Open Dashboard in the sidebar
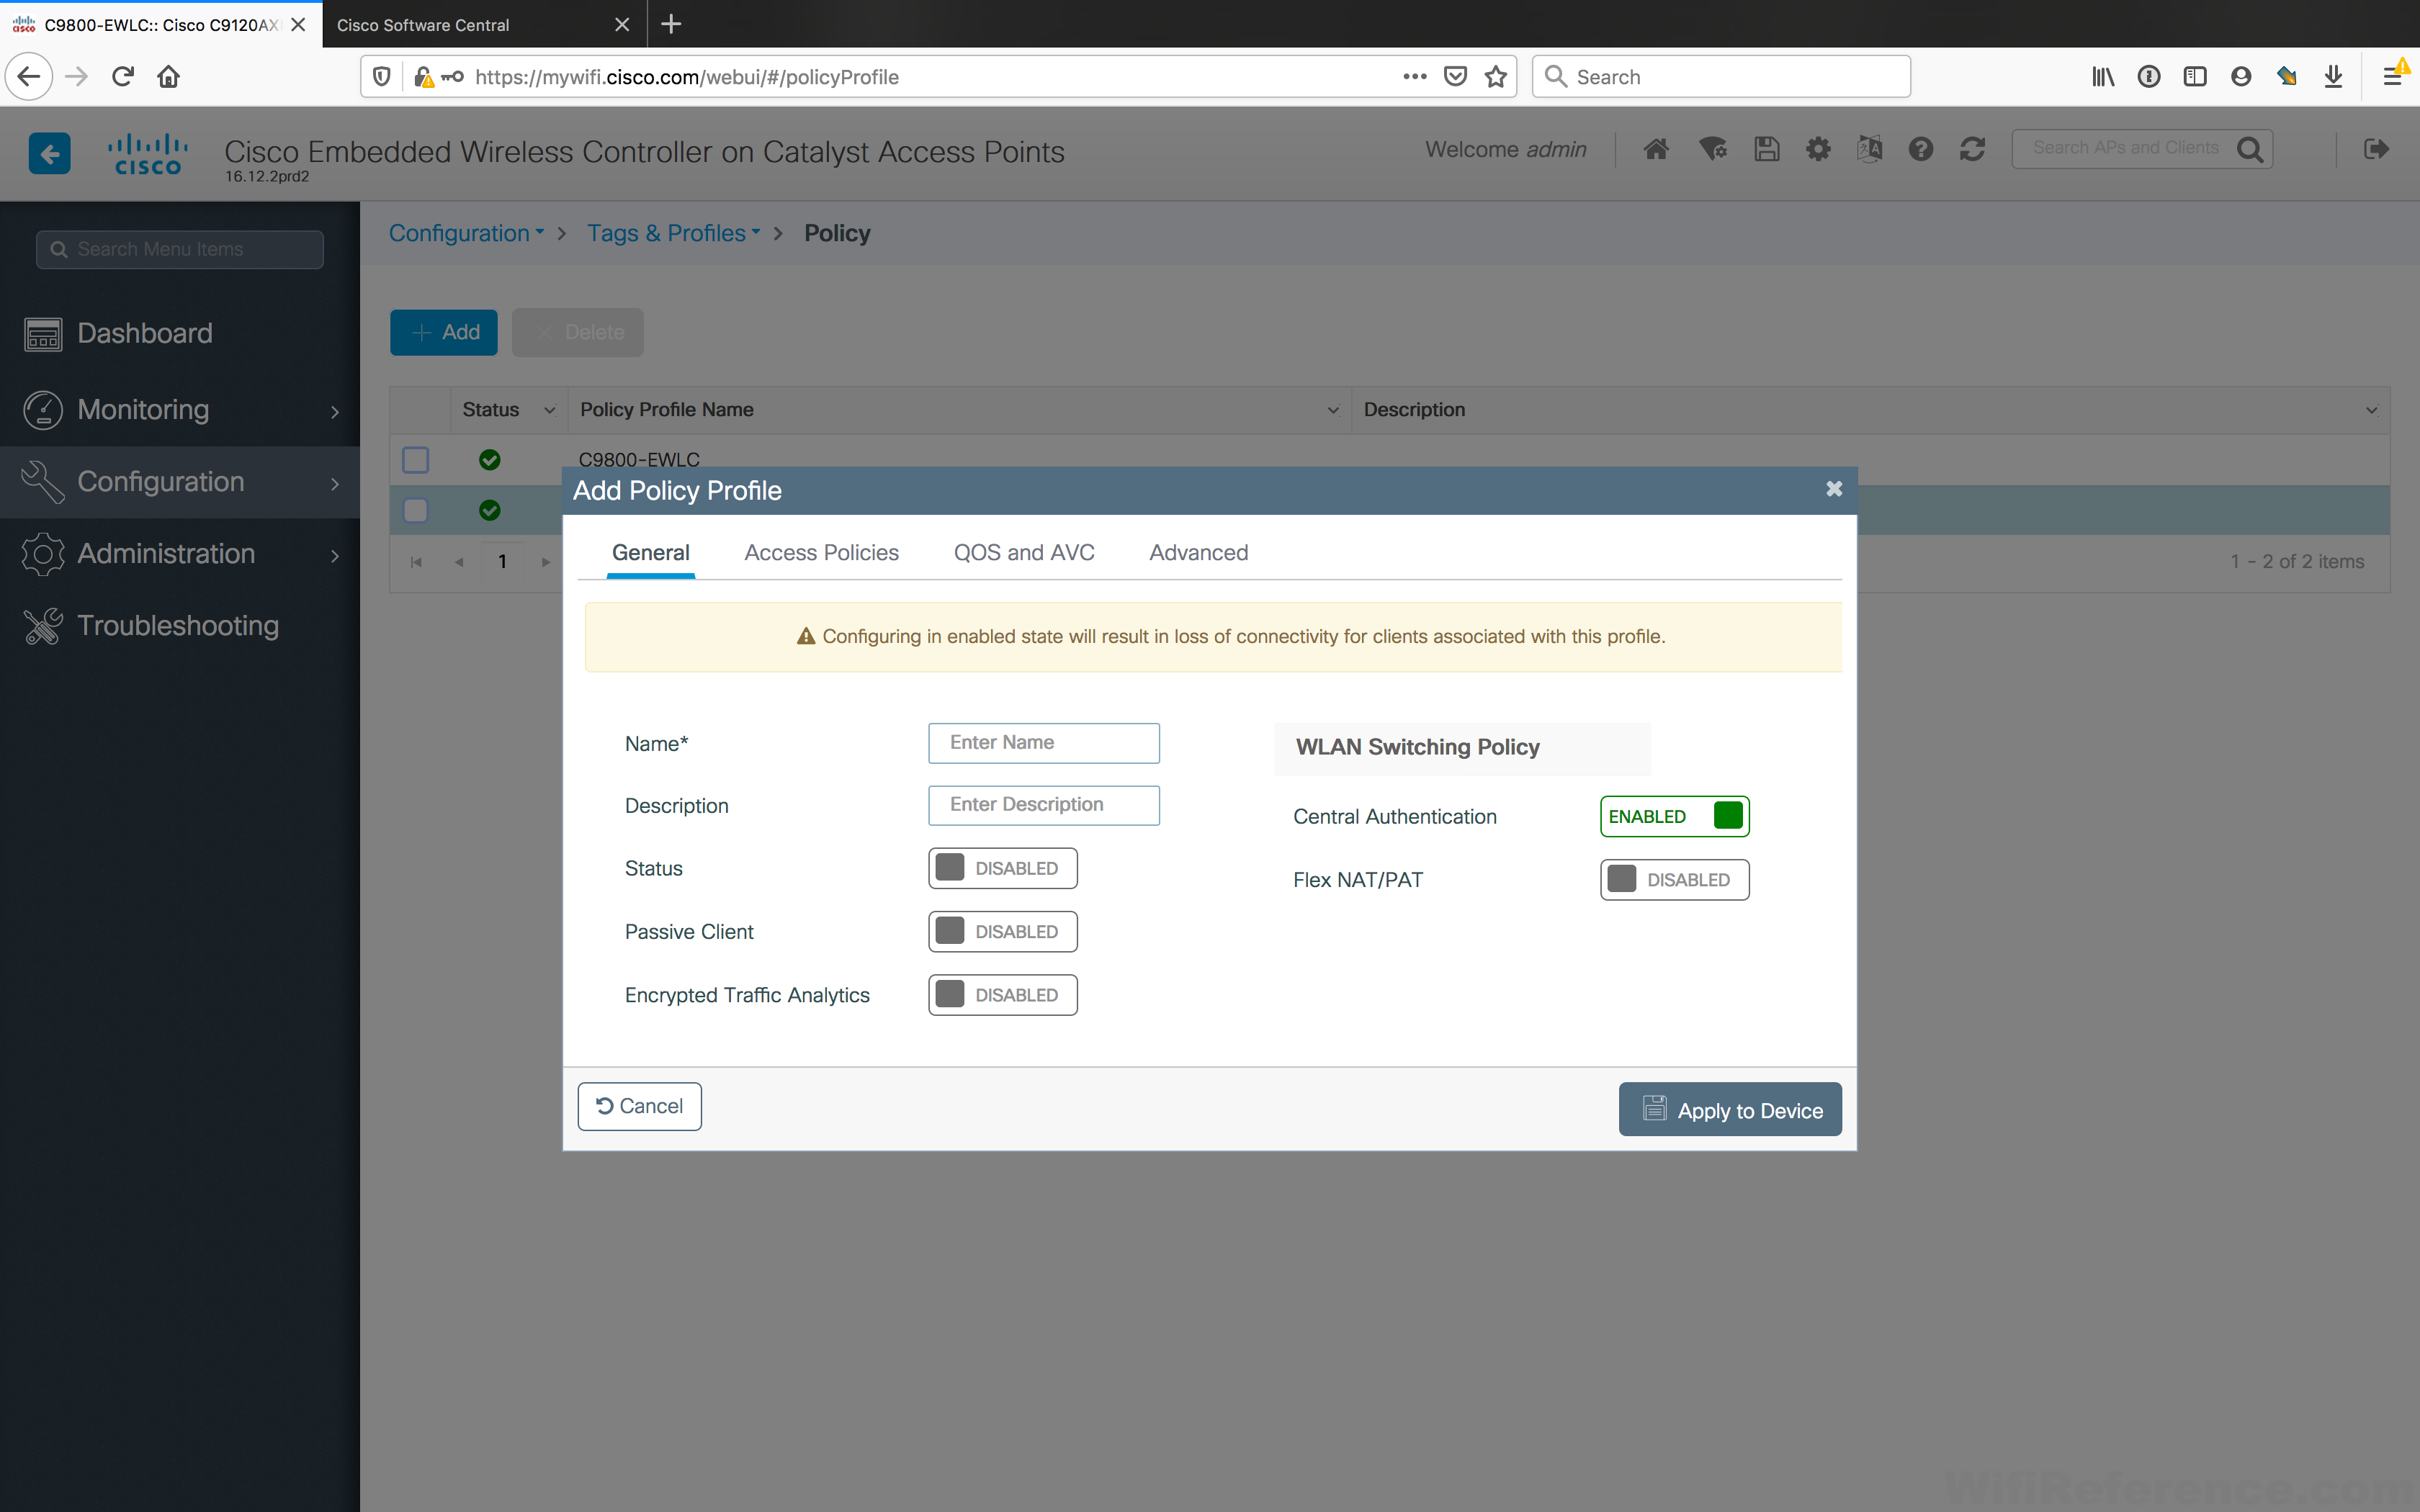 pos(180,334)
